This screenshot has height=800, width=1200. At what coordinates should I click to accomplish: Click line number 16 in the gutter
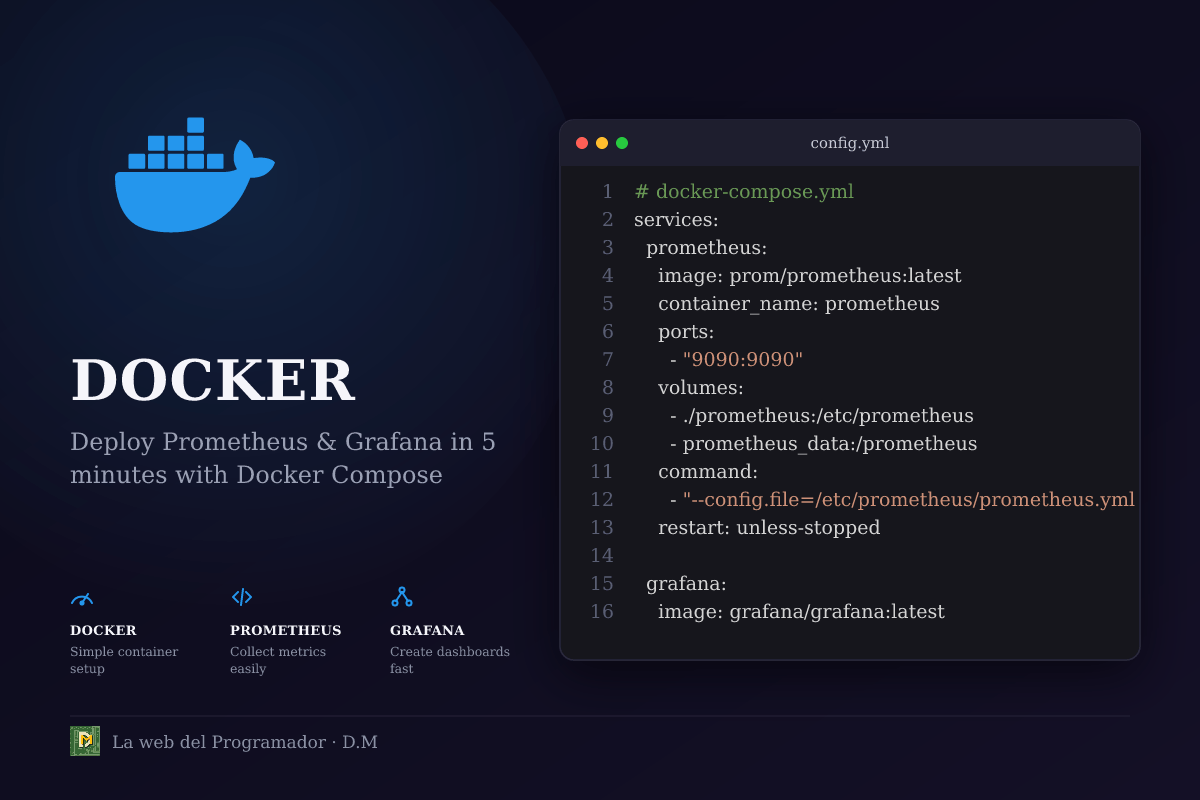(602, 612)
